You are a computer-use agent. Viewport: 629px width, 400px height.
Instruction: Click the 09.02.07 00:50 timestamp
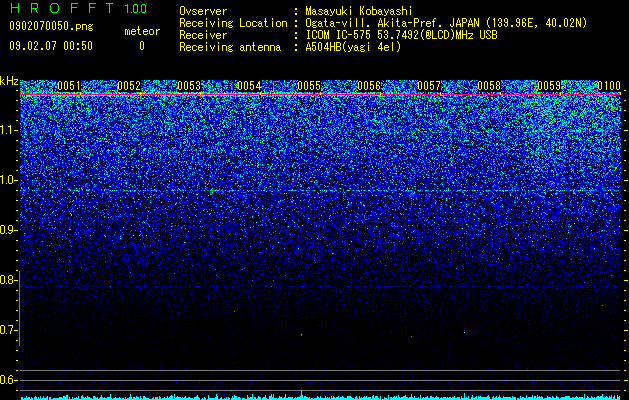point(51,46)
